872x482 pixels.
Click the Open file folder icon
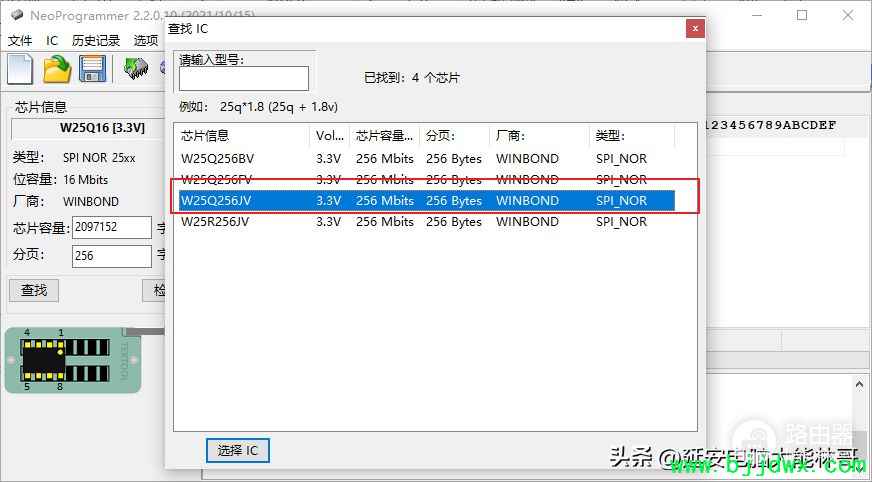[58, 69]
